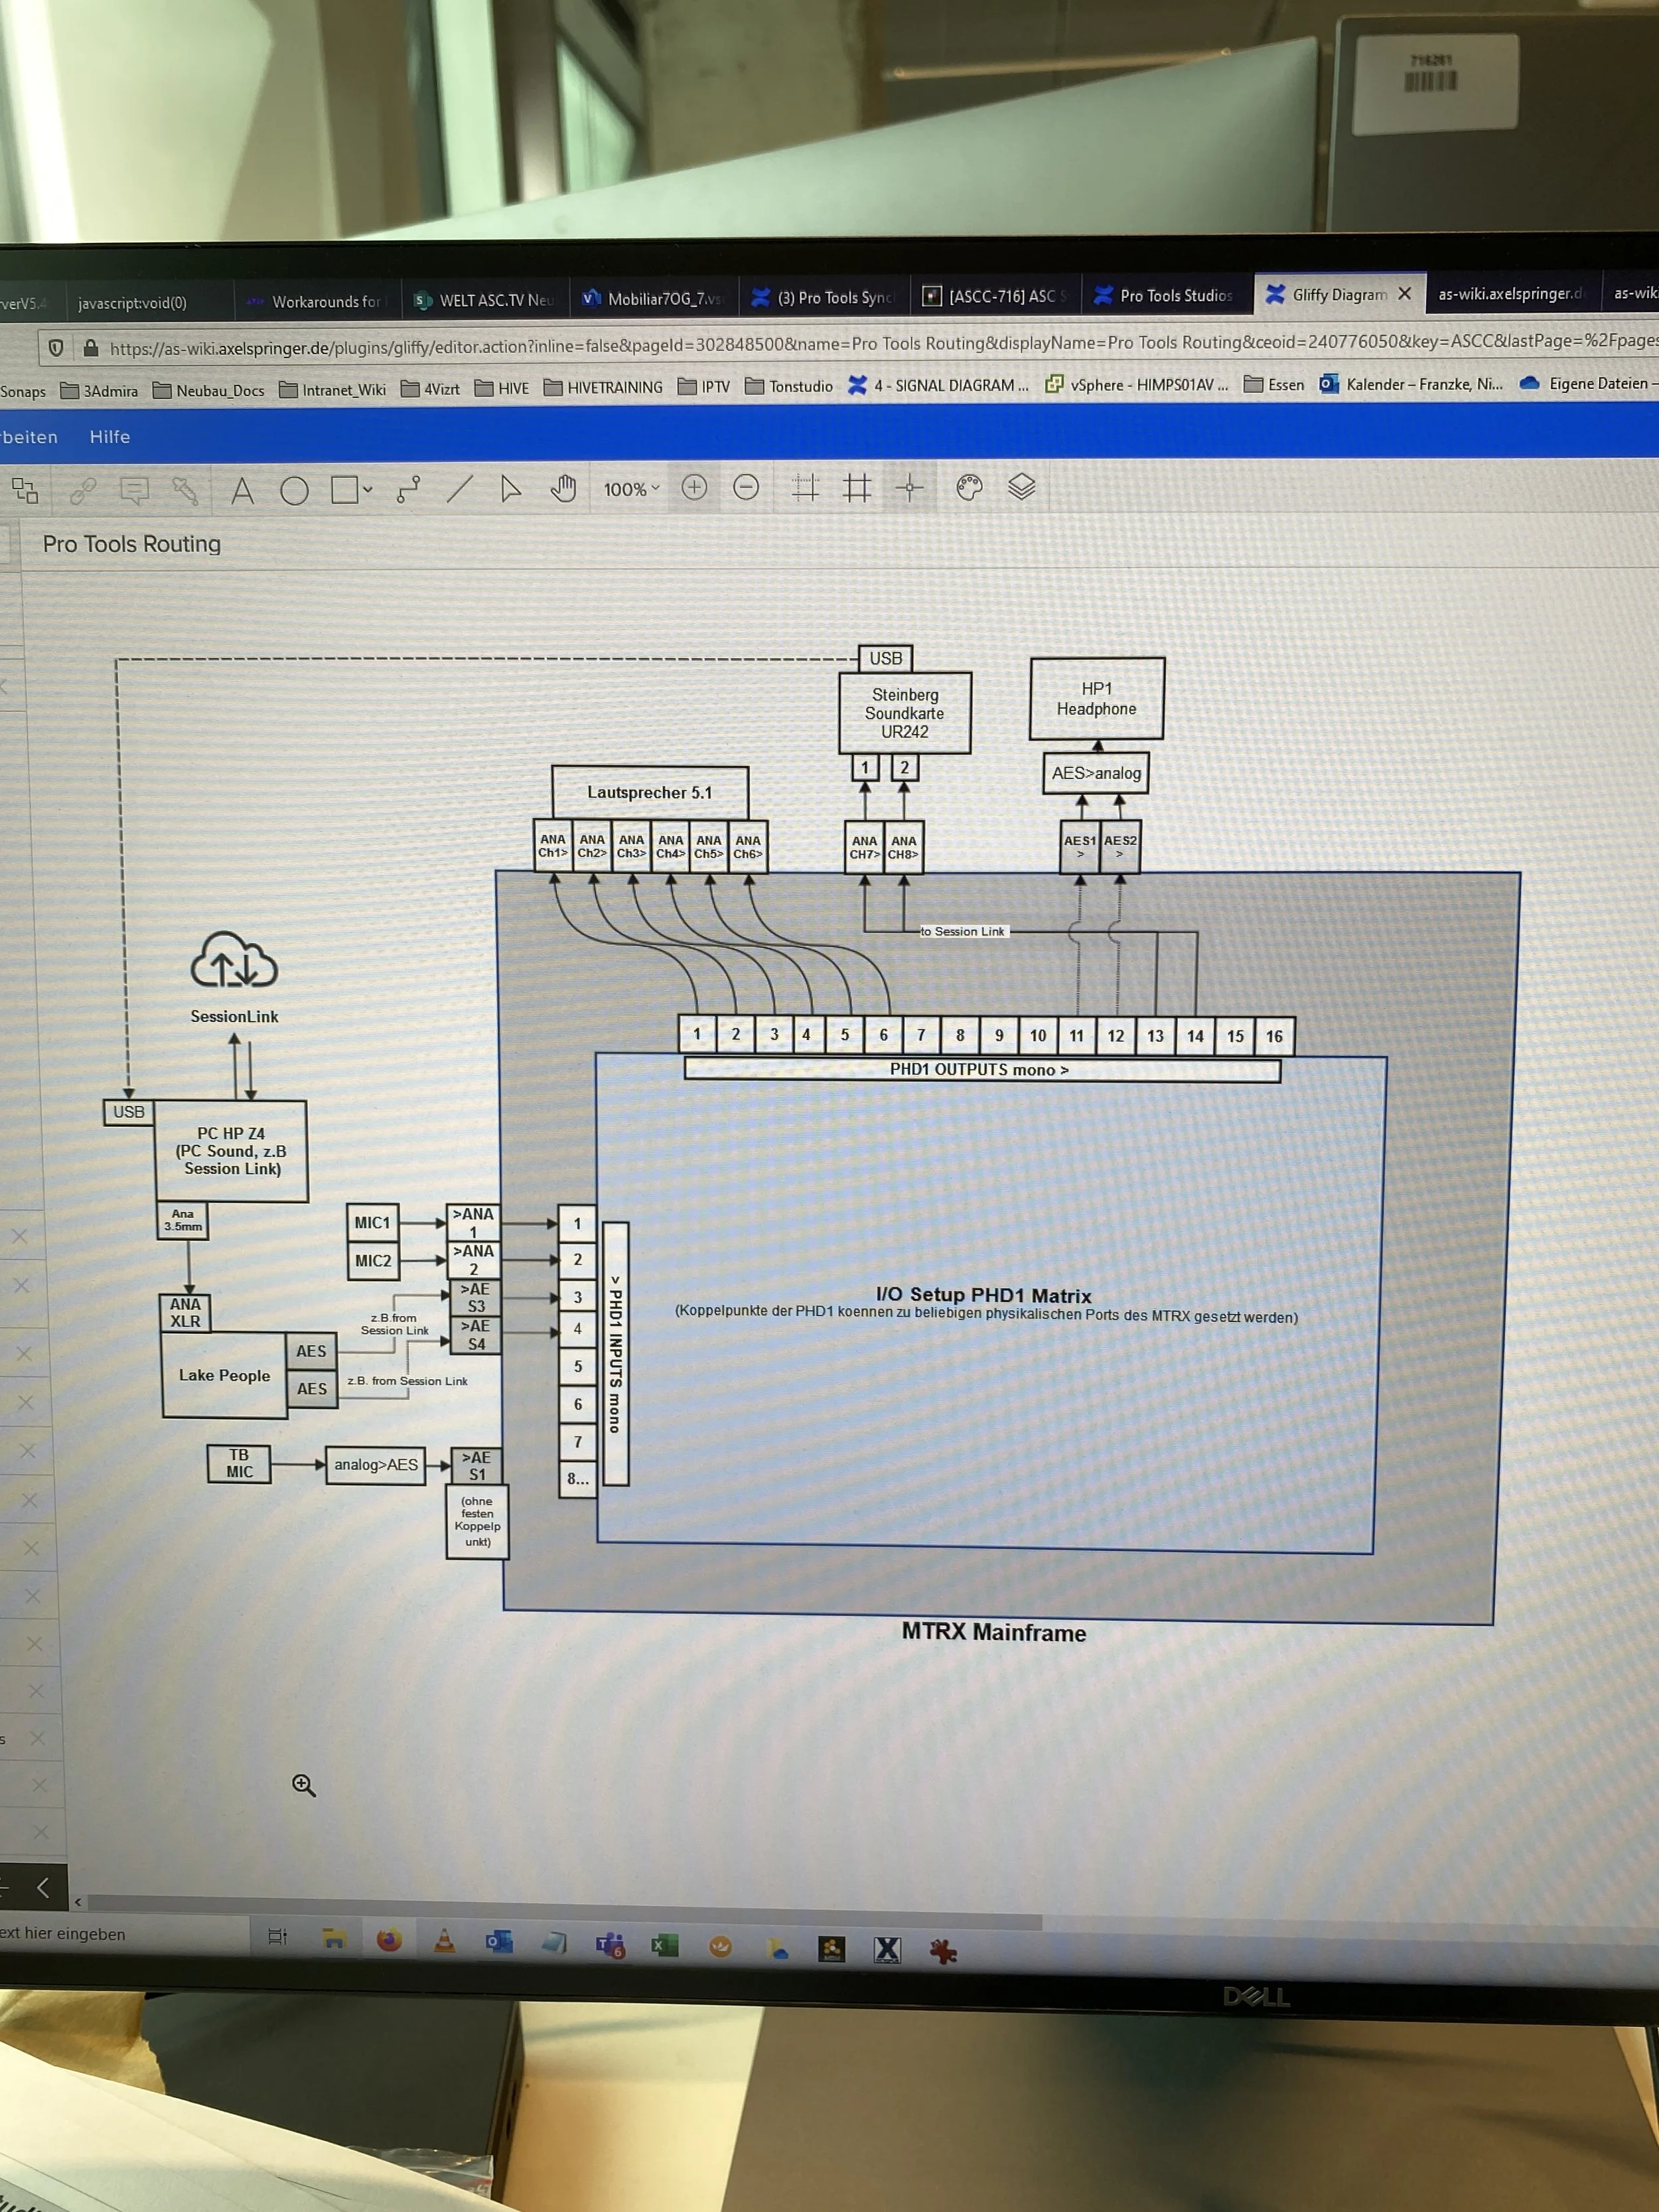Click the shield tracking protection icon

coord(56,348)
